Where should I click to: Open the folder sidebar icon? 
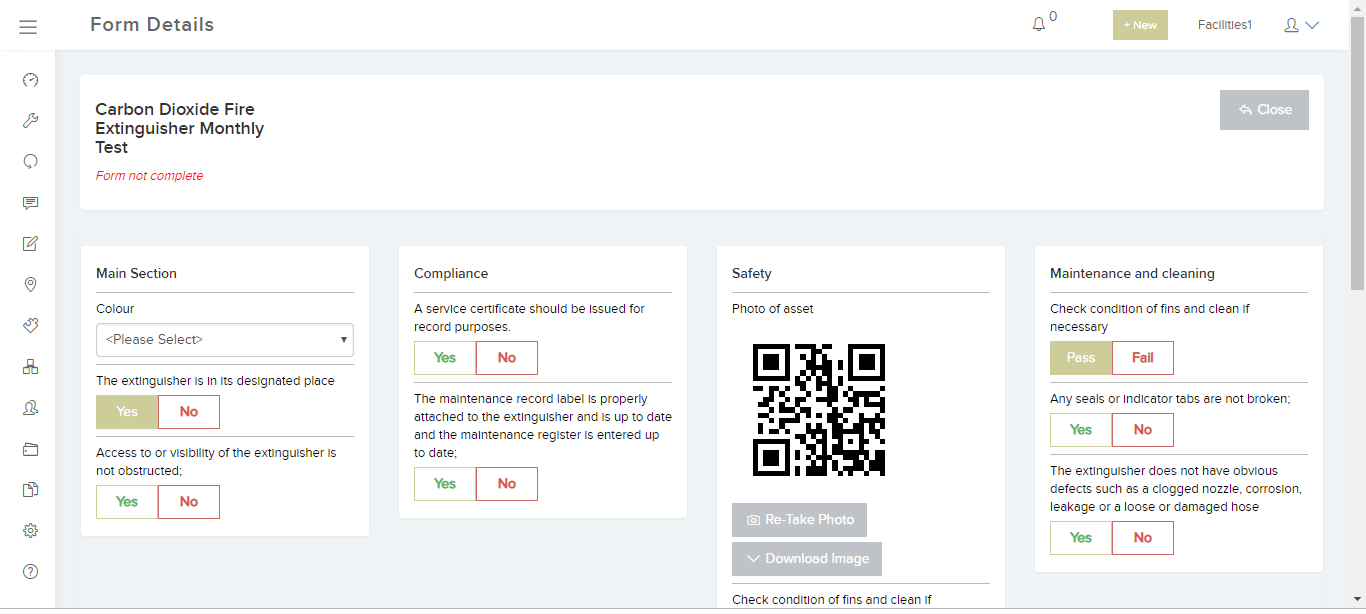click(x=30, y=449)
